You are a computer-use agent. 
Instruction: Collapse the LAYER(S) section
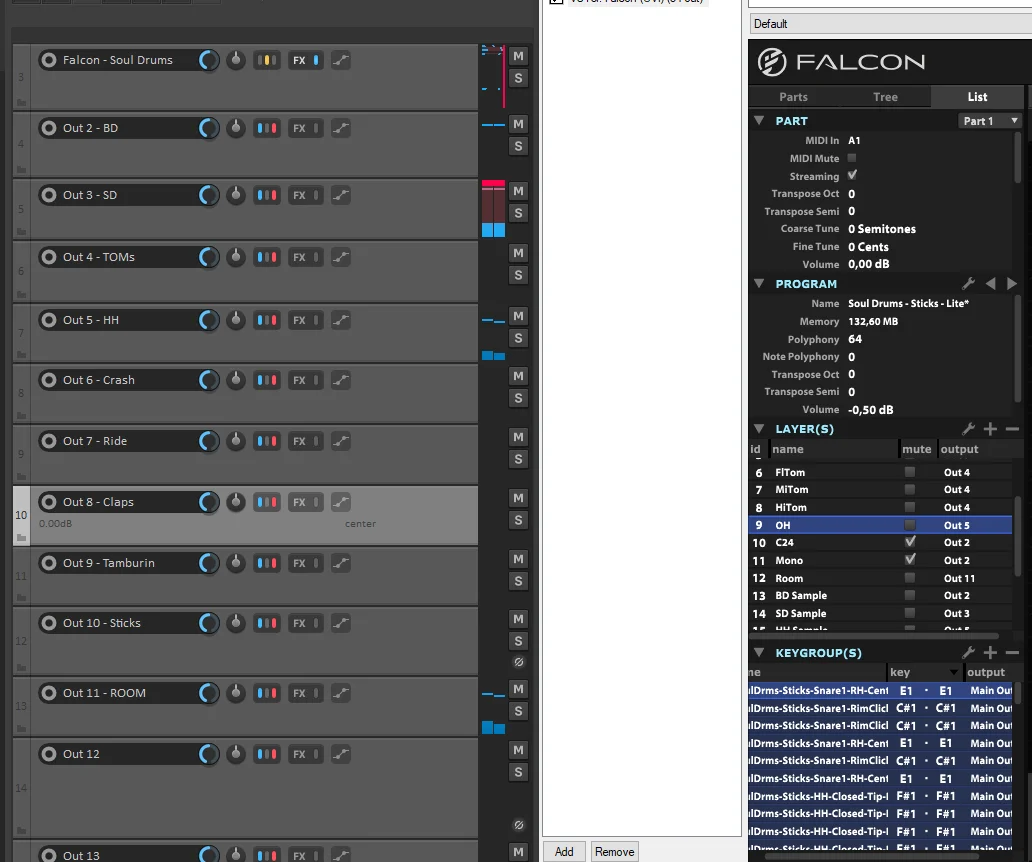(759, 429)
